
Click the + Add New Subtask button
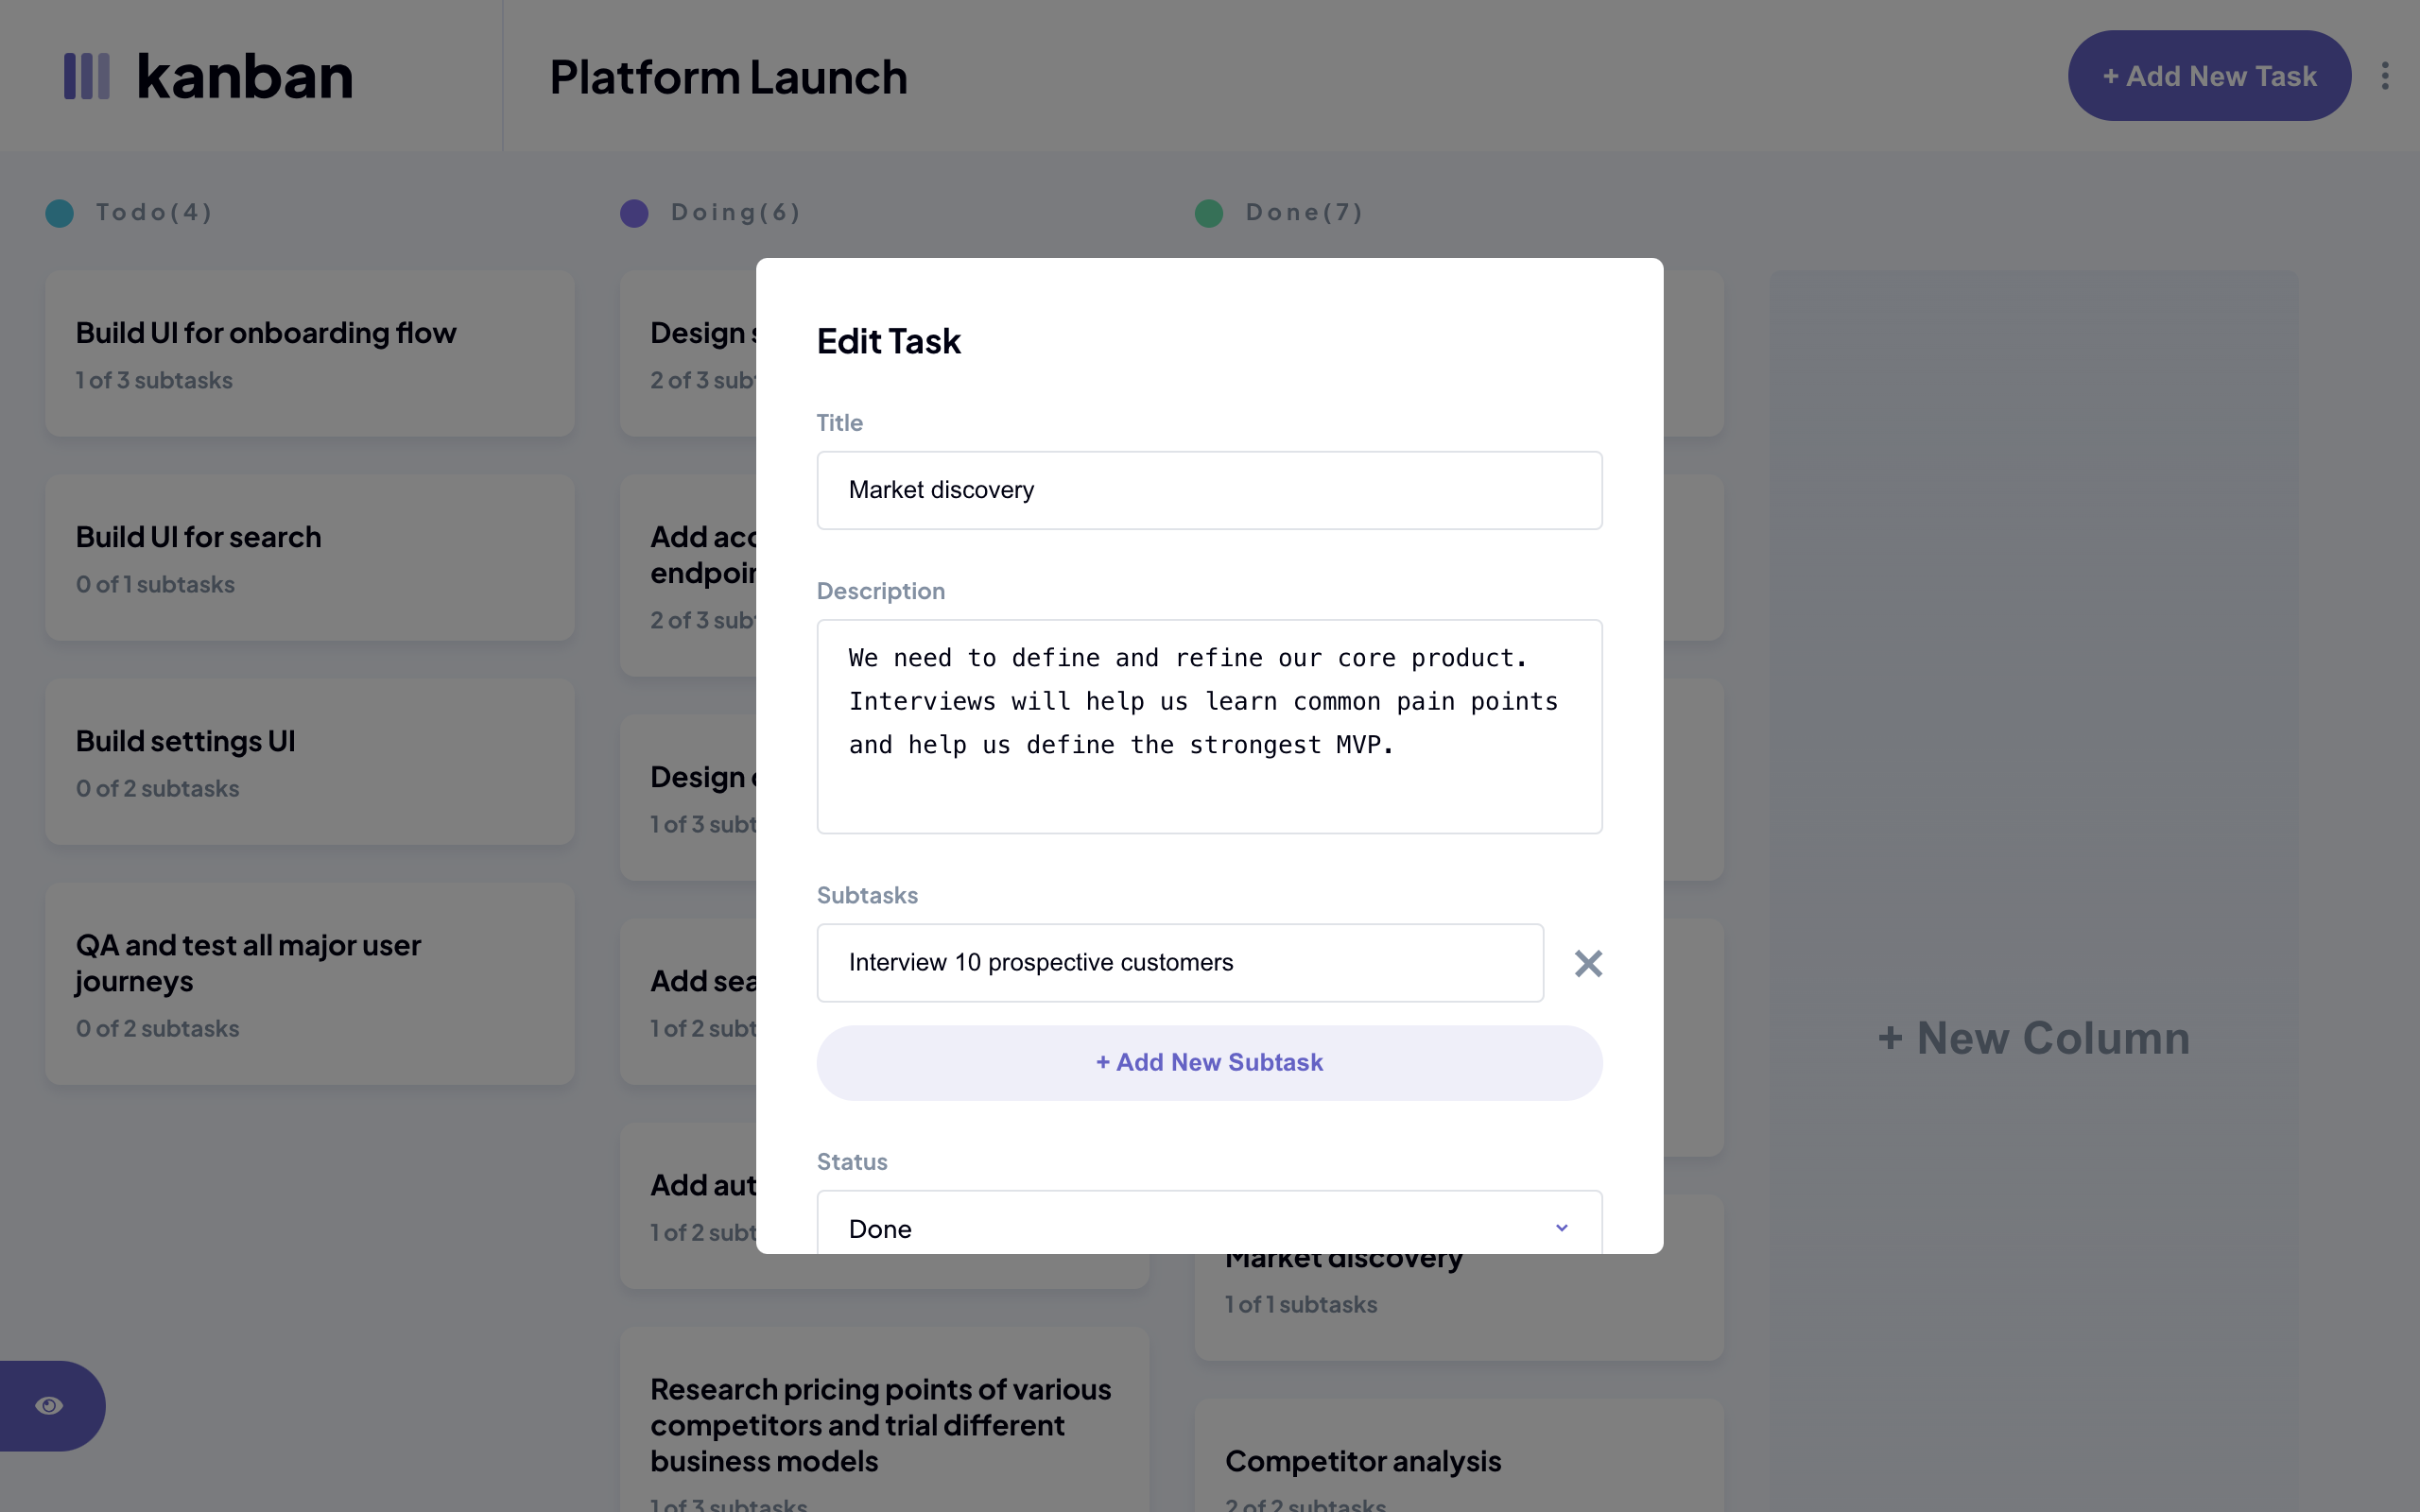pyautogui.click(x=1209, y=1061)
